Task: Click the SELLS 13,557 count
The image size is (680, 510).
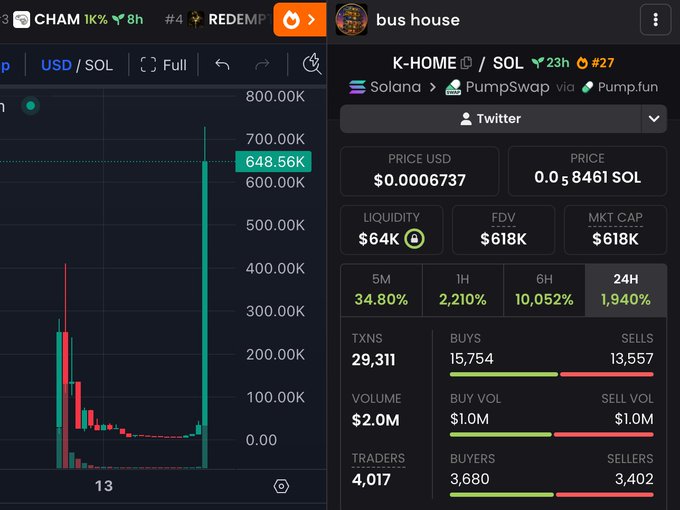Action: (x=631, y=359)
